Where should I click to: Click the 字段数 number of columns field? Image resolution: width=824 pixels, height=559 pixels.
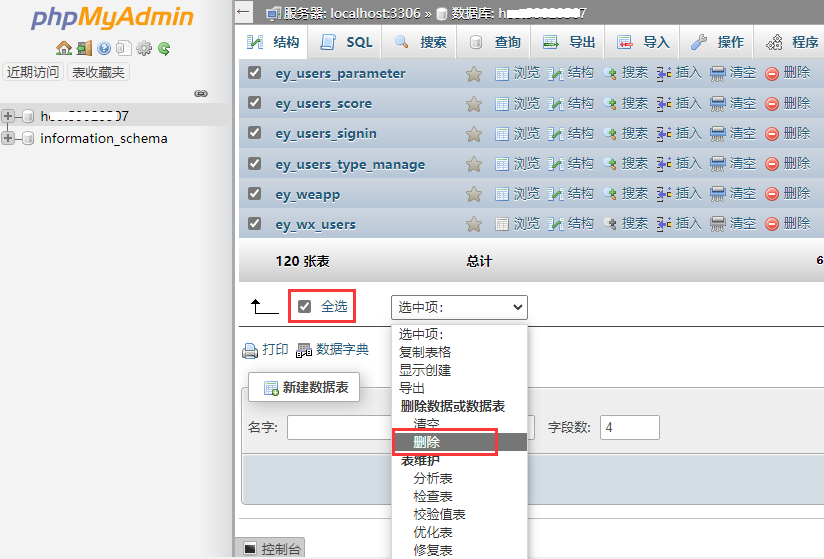tap(630, 427)
